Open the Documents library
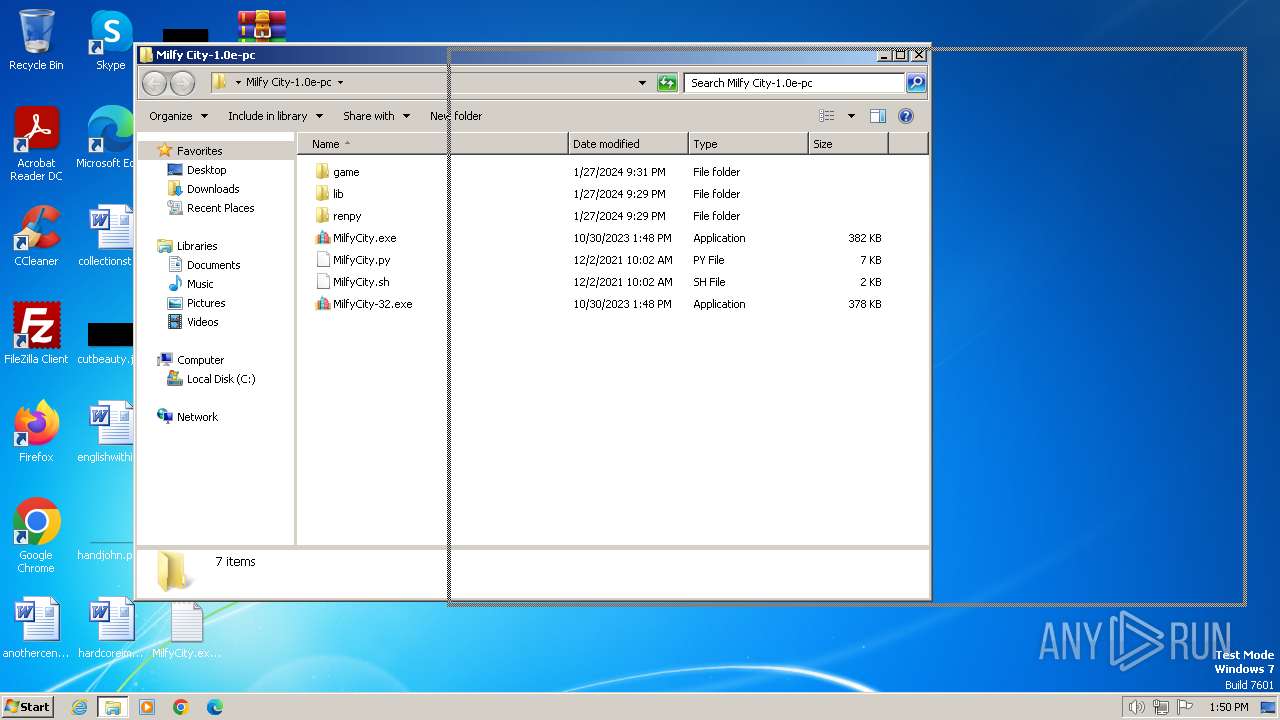The width and height of the screenshot is (1280, 720). pos(213,265)
